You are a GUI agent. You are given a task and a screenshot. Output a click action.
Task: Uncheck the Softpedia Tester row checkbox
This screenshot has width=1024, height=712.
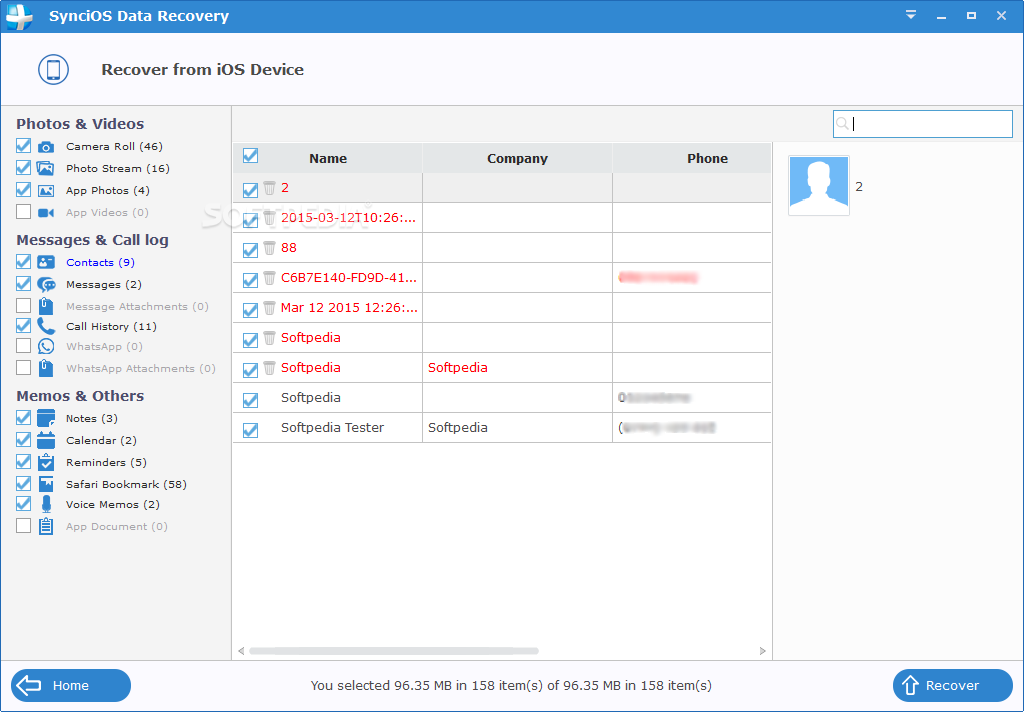click(x=250, y=430)
